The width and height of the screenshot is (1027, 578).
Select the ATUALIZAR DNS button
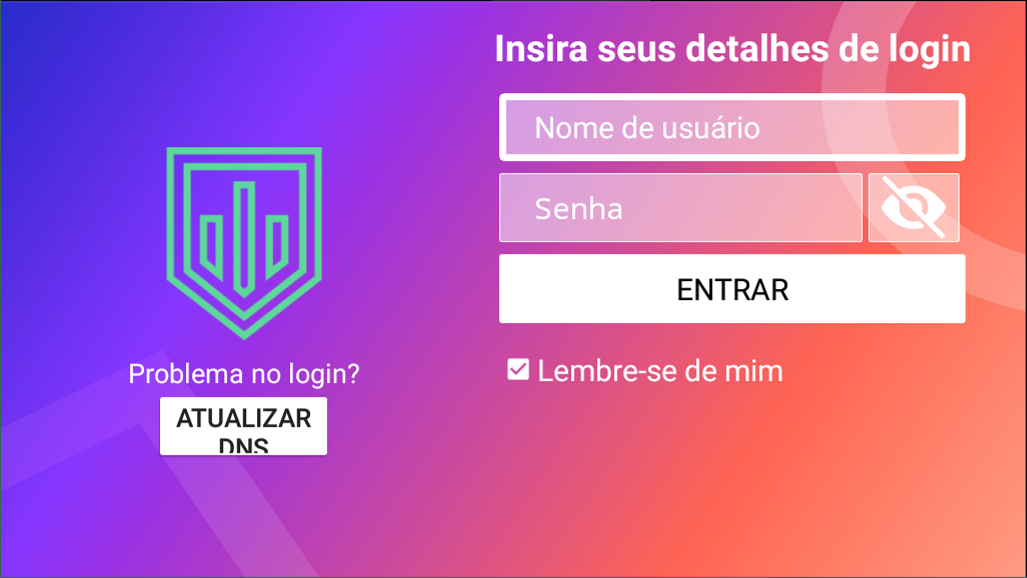coord(244,426)
